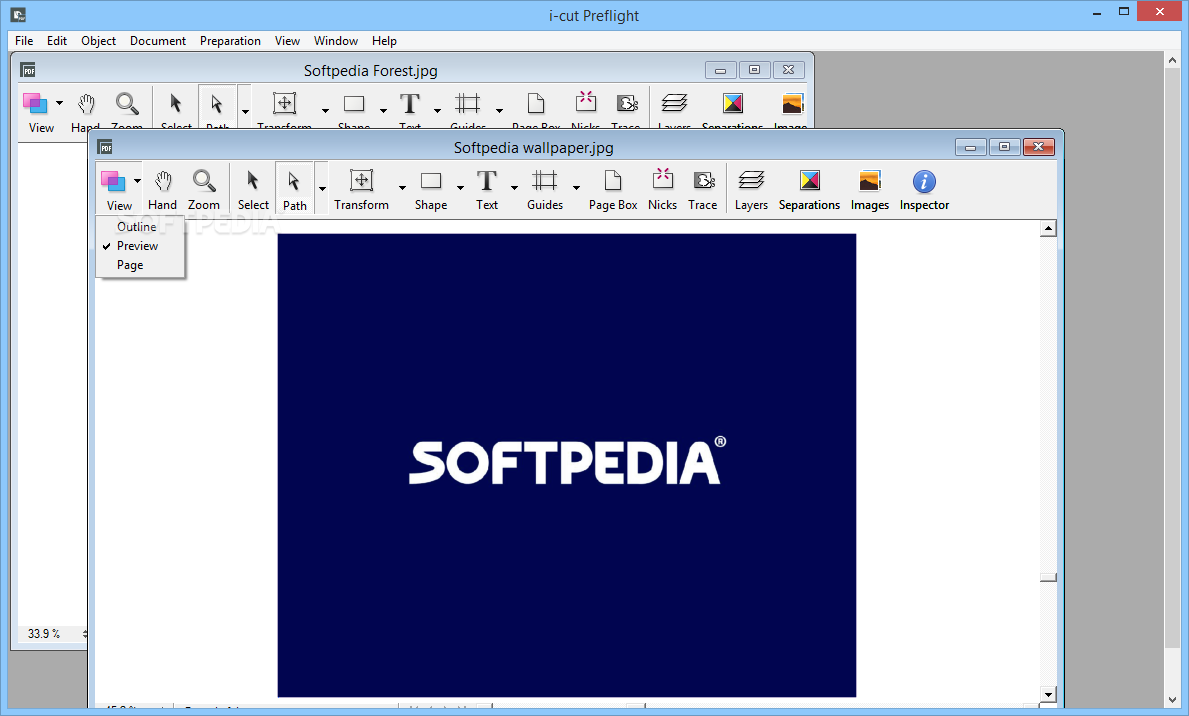Open the Preparation menu

(x=231, y=41)
